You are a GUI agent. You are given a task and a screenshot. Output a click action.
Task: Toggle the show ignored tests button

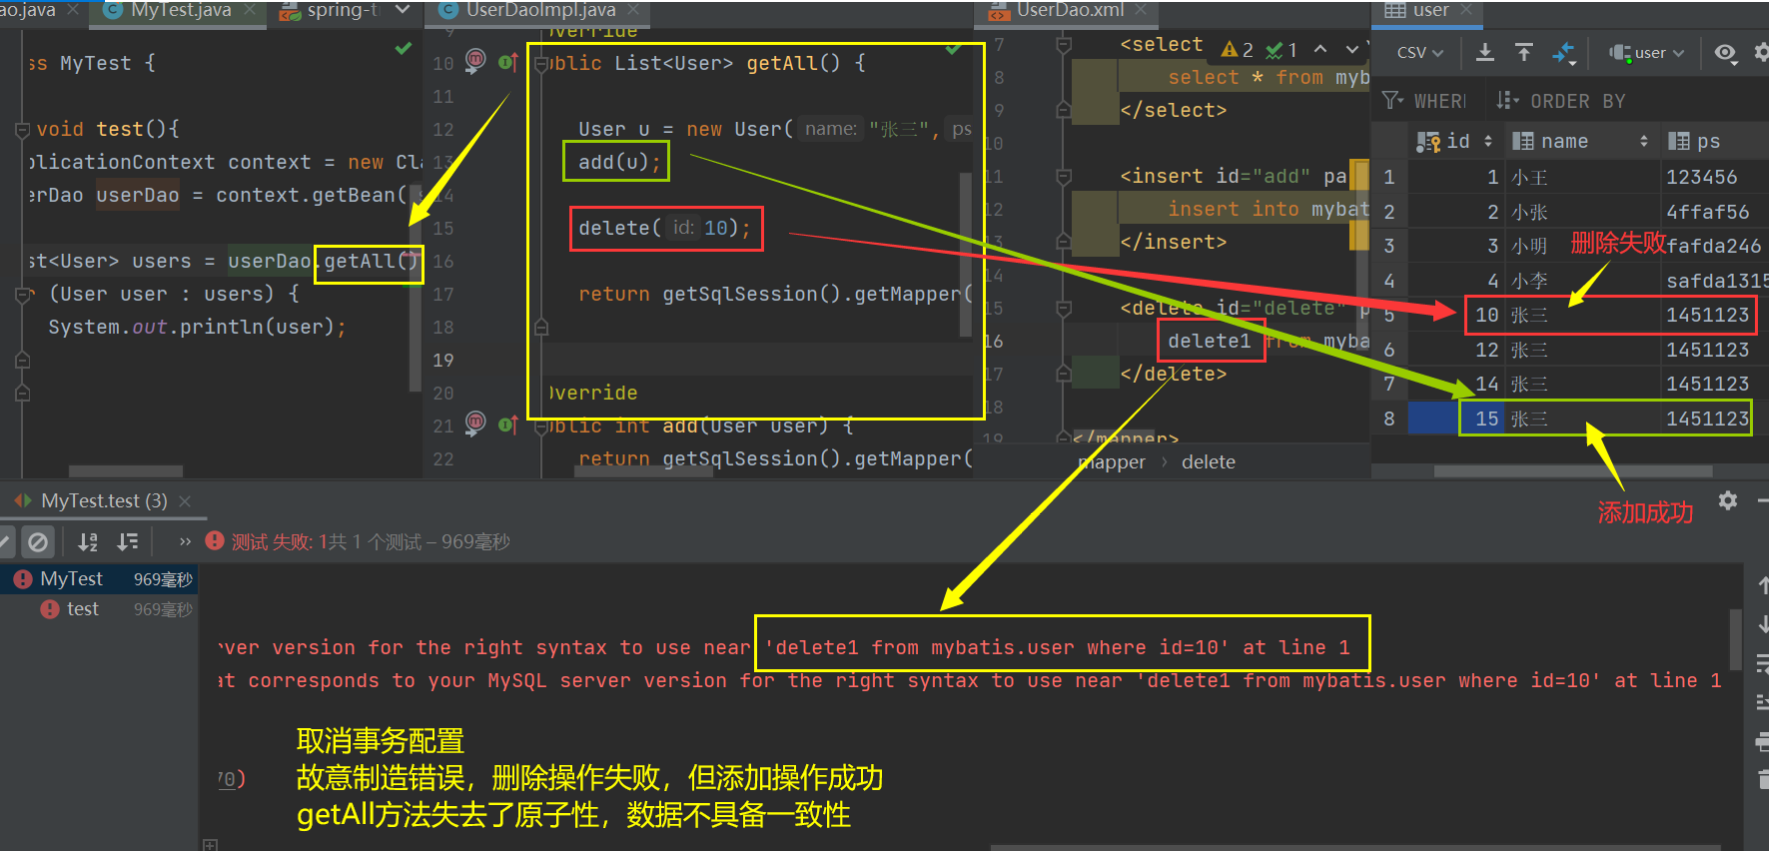(38, 542)
